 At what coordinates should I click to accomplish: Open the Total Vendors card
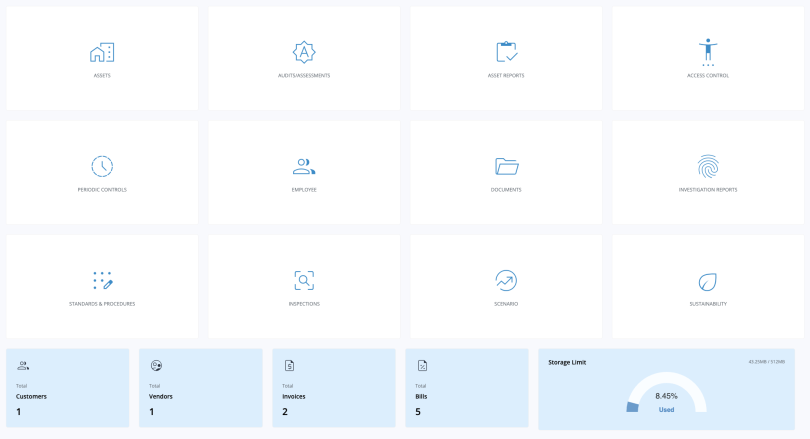pyautogui.click(x=200, y=388)
